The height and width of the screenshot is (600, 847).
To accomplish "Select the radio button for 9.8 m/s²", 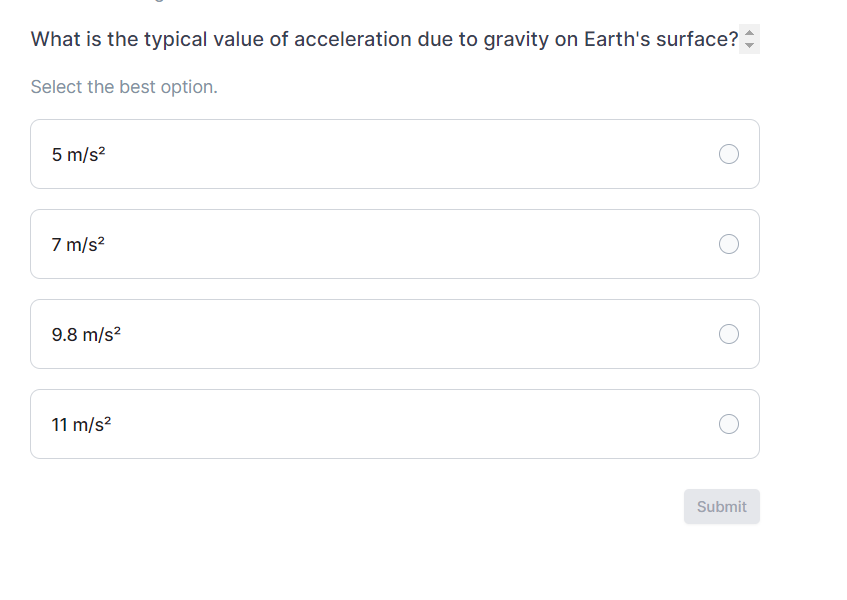I will 729,334.
